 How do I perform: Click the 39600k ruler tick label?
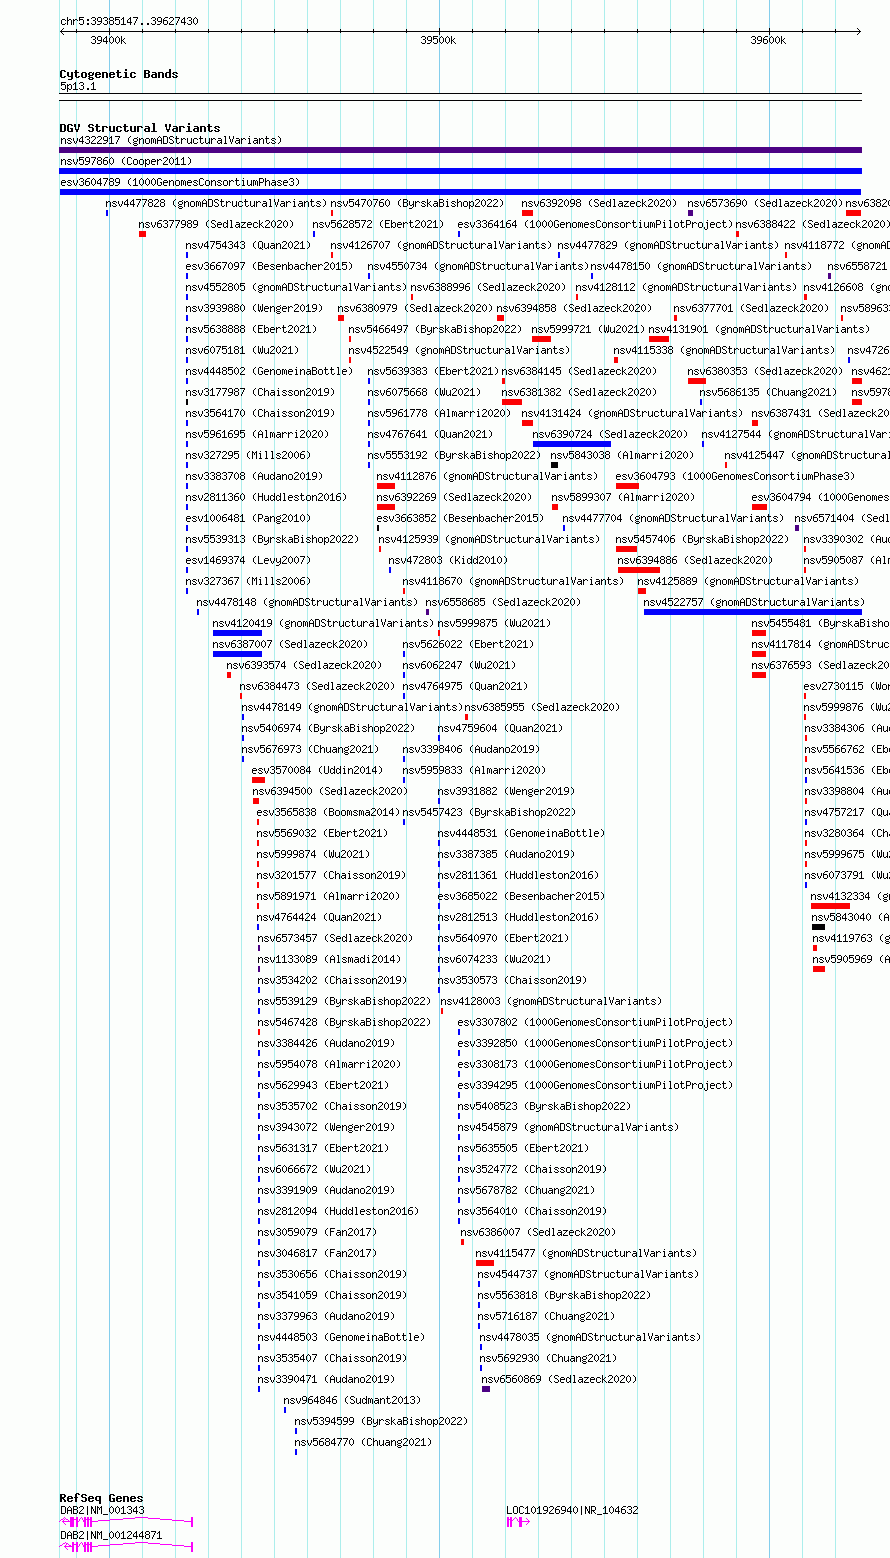768,41
